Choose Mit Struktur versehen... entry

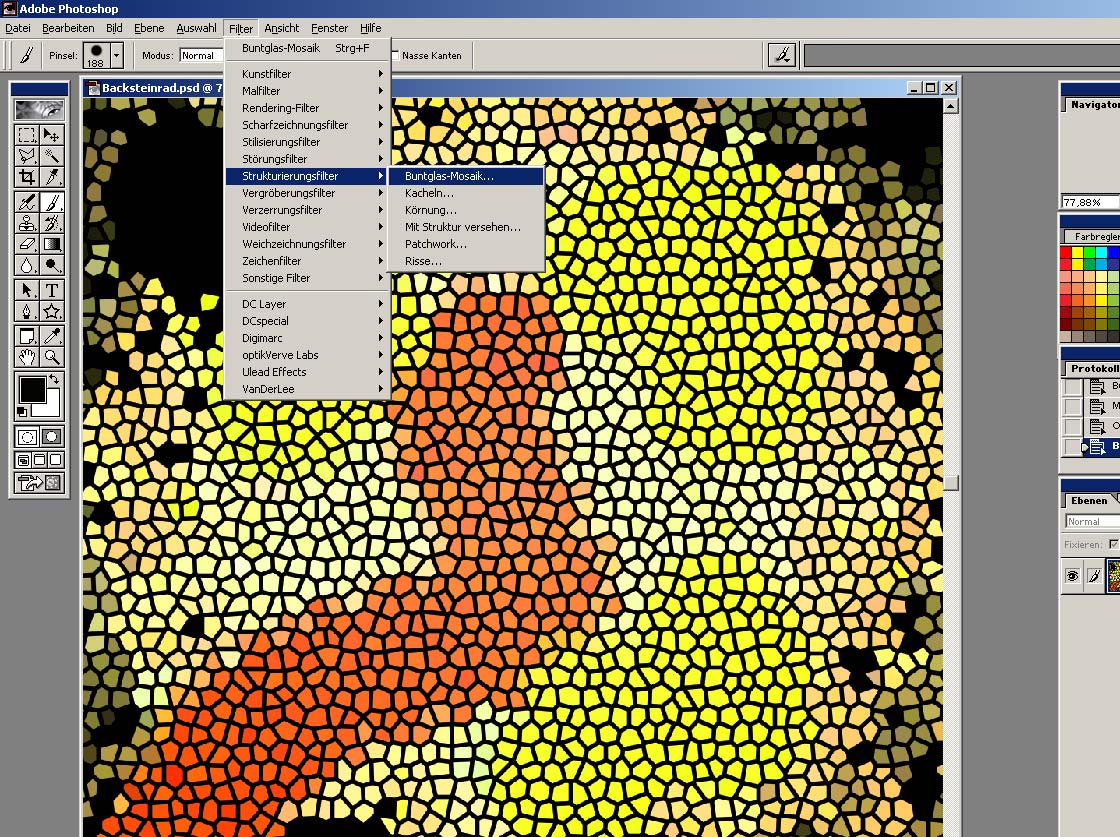click(x=466, y=227)
